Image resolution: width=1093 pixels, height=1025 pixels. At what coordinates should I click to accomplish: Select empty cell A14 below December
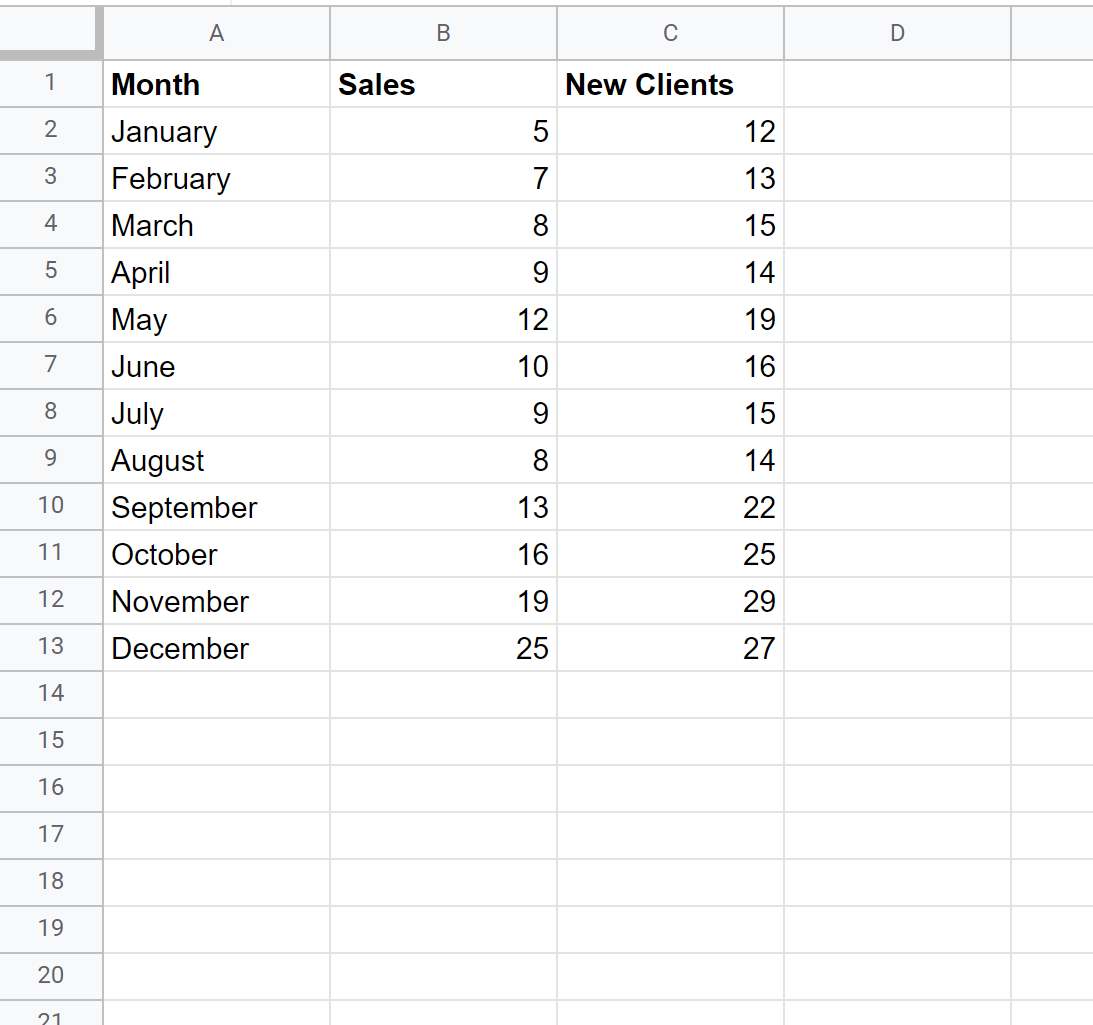(x=216, y=695)
